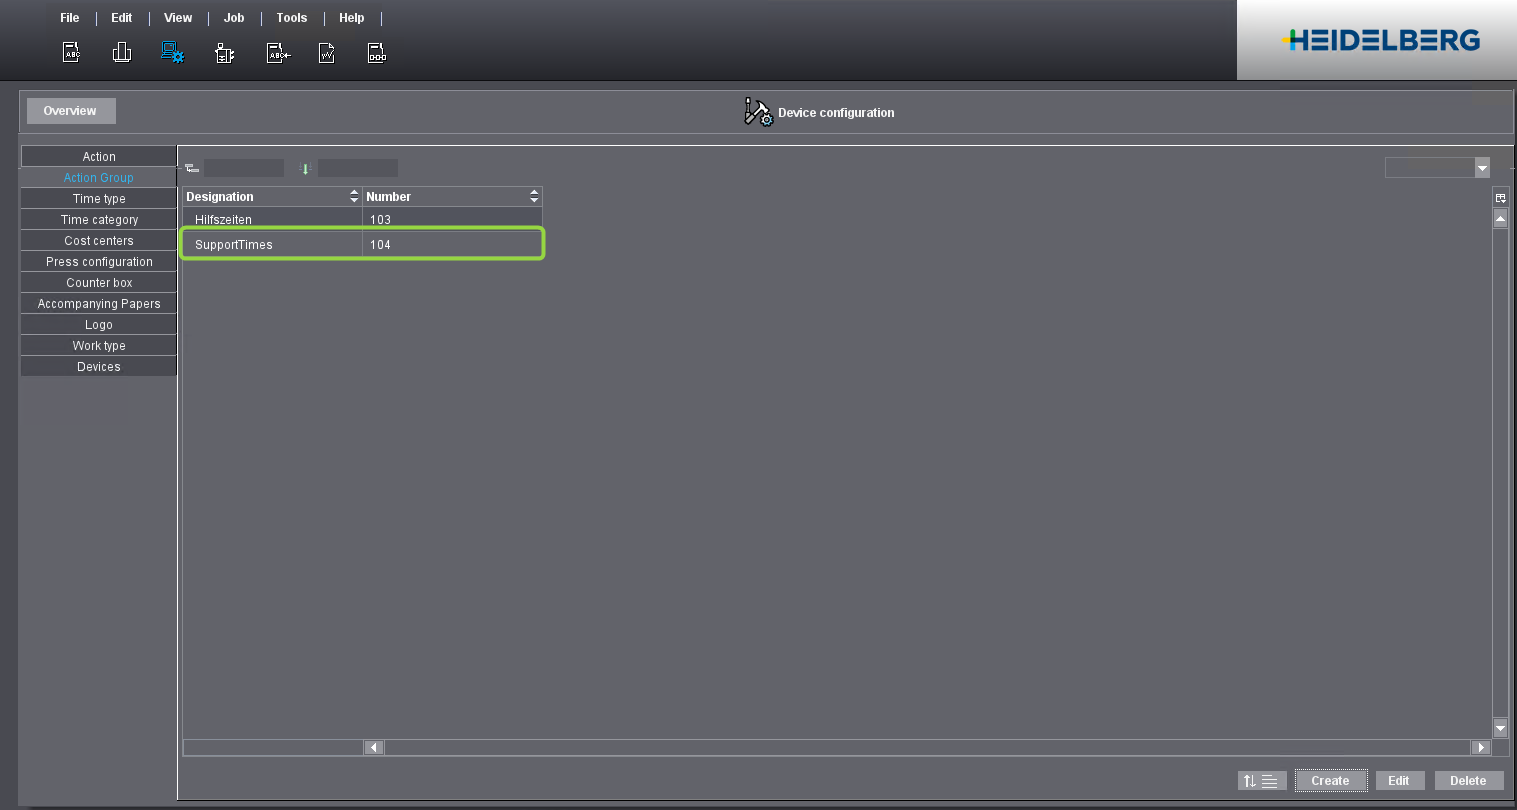Image resolution: width=1517 pixels, height=810 pixels.
Task: Click the filter tree icon beside the input
Action: [192, 167]
